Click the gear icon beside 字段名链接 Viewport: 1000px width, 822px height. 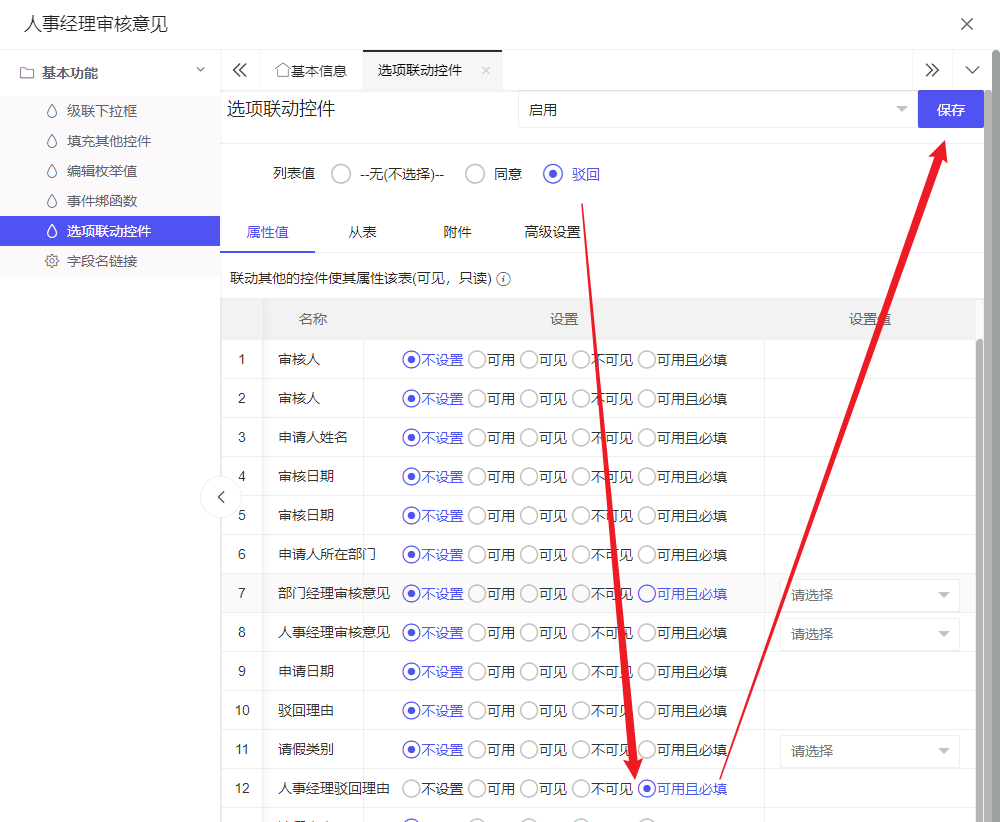click(52, 261)
